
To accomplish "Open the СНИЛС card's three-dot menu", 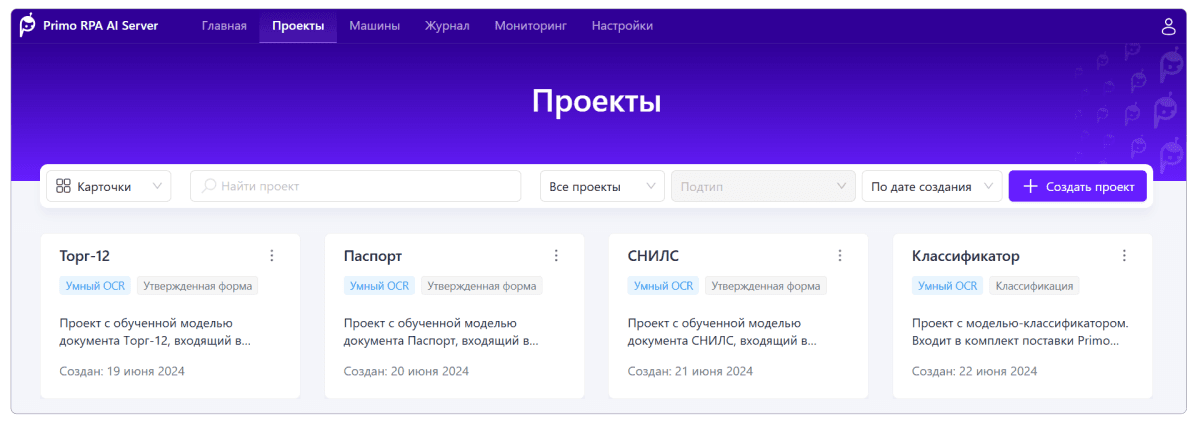I will [x=840, y=256].
